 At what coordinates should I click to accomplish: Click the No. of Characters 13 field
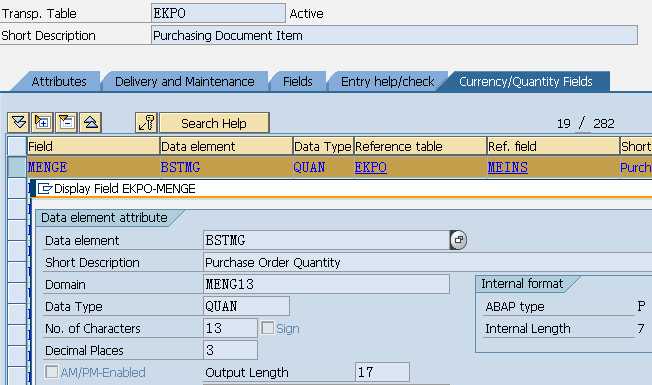[x=230, y=328]
